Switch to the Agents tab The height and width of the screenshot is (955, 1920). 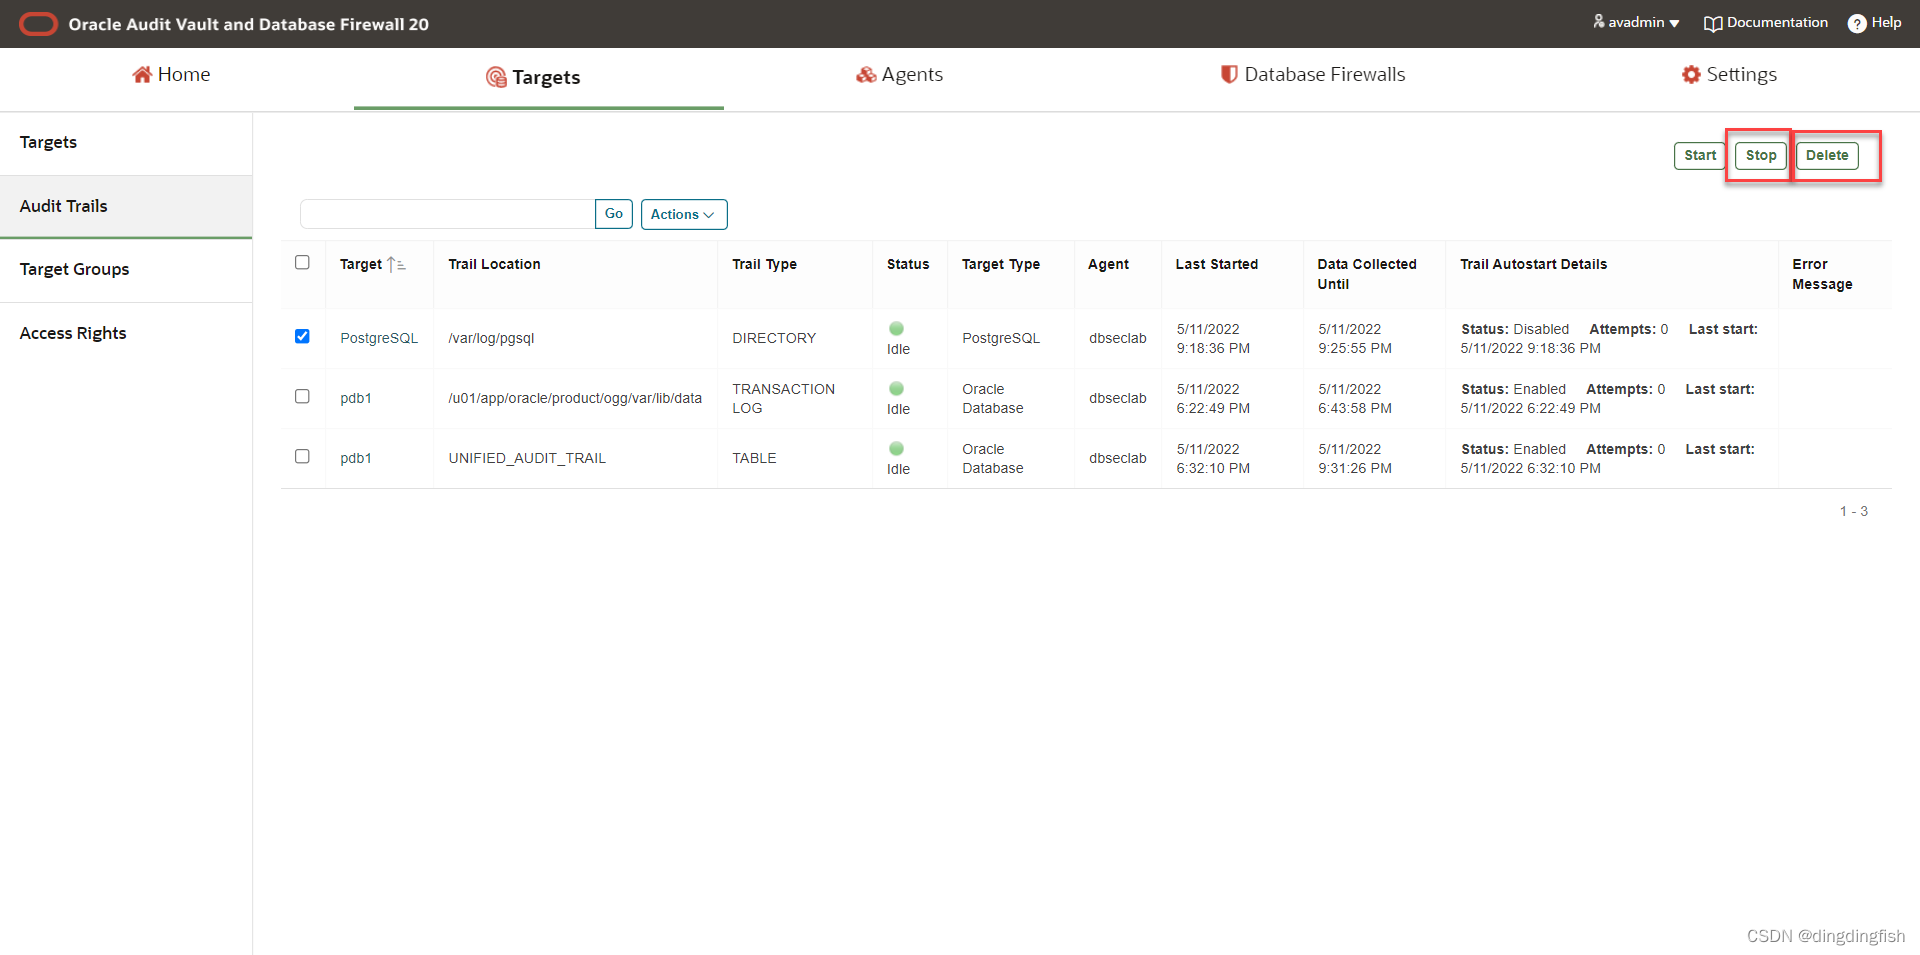pyautogui.click(x=900, y=75)
